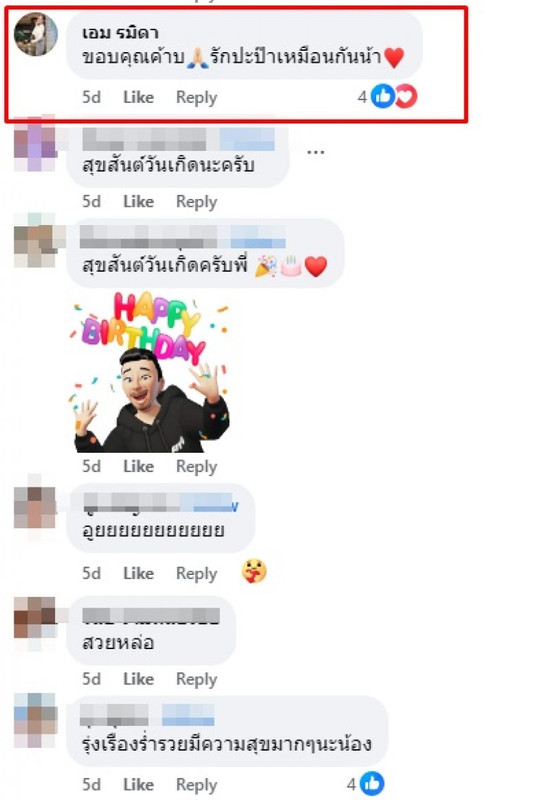
Task: Like the รุ่งเรืองร่ำรวย comment
Action: (138, 784)
